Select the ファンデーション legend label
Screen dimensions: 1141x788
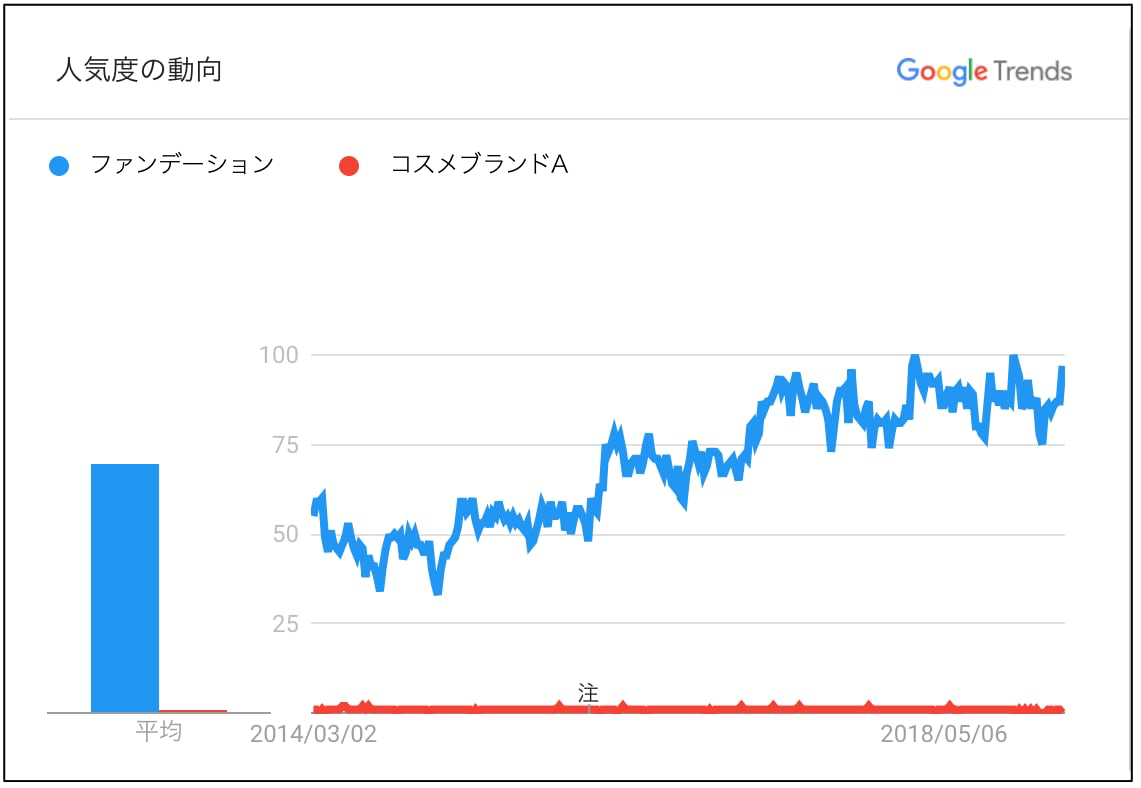pos(182,164)
